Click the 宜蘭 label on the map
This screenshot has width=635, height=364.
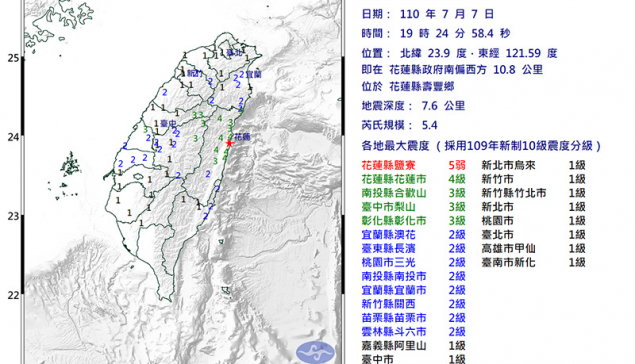[254, 74]
